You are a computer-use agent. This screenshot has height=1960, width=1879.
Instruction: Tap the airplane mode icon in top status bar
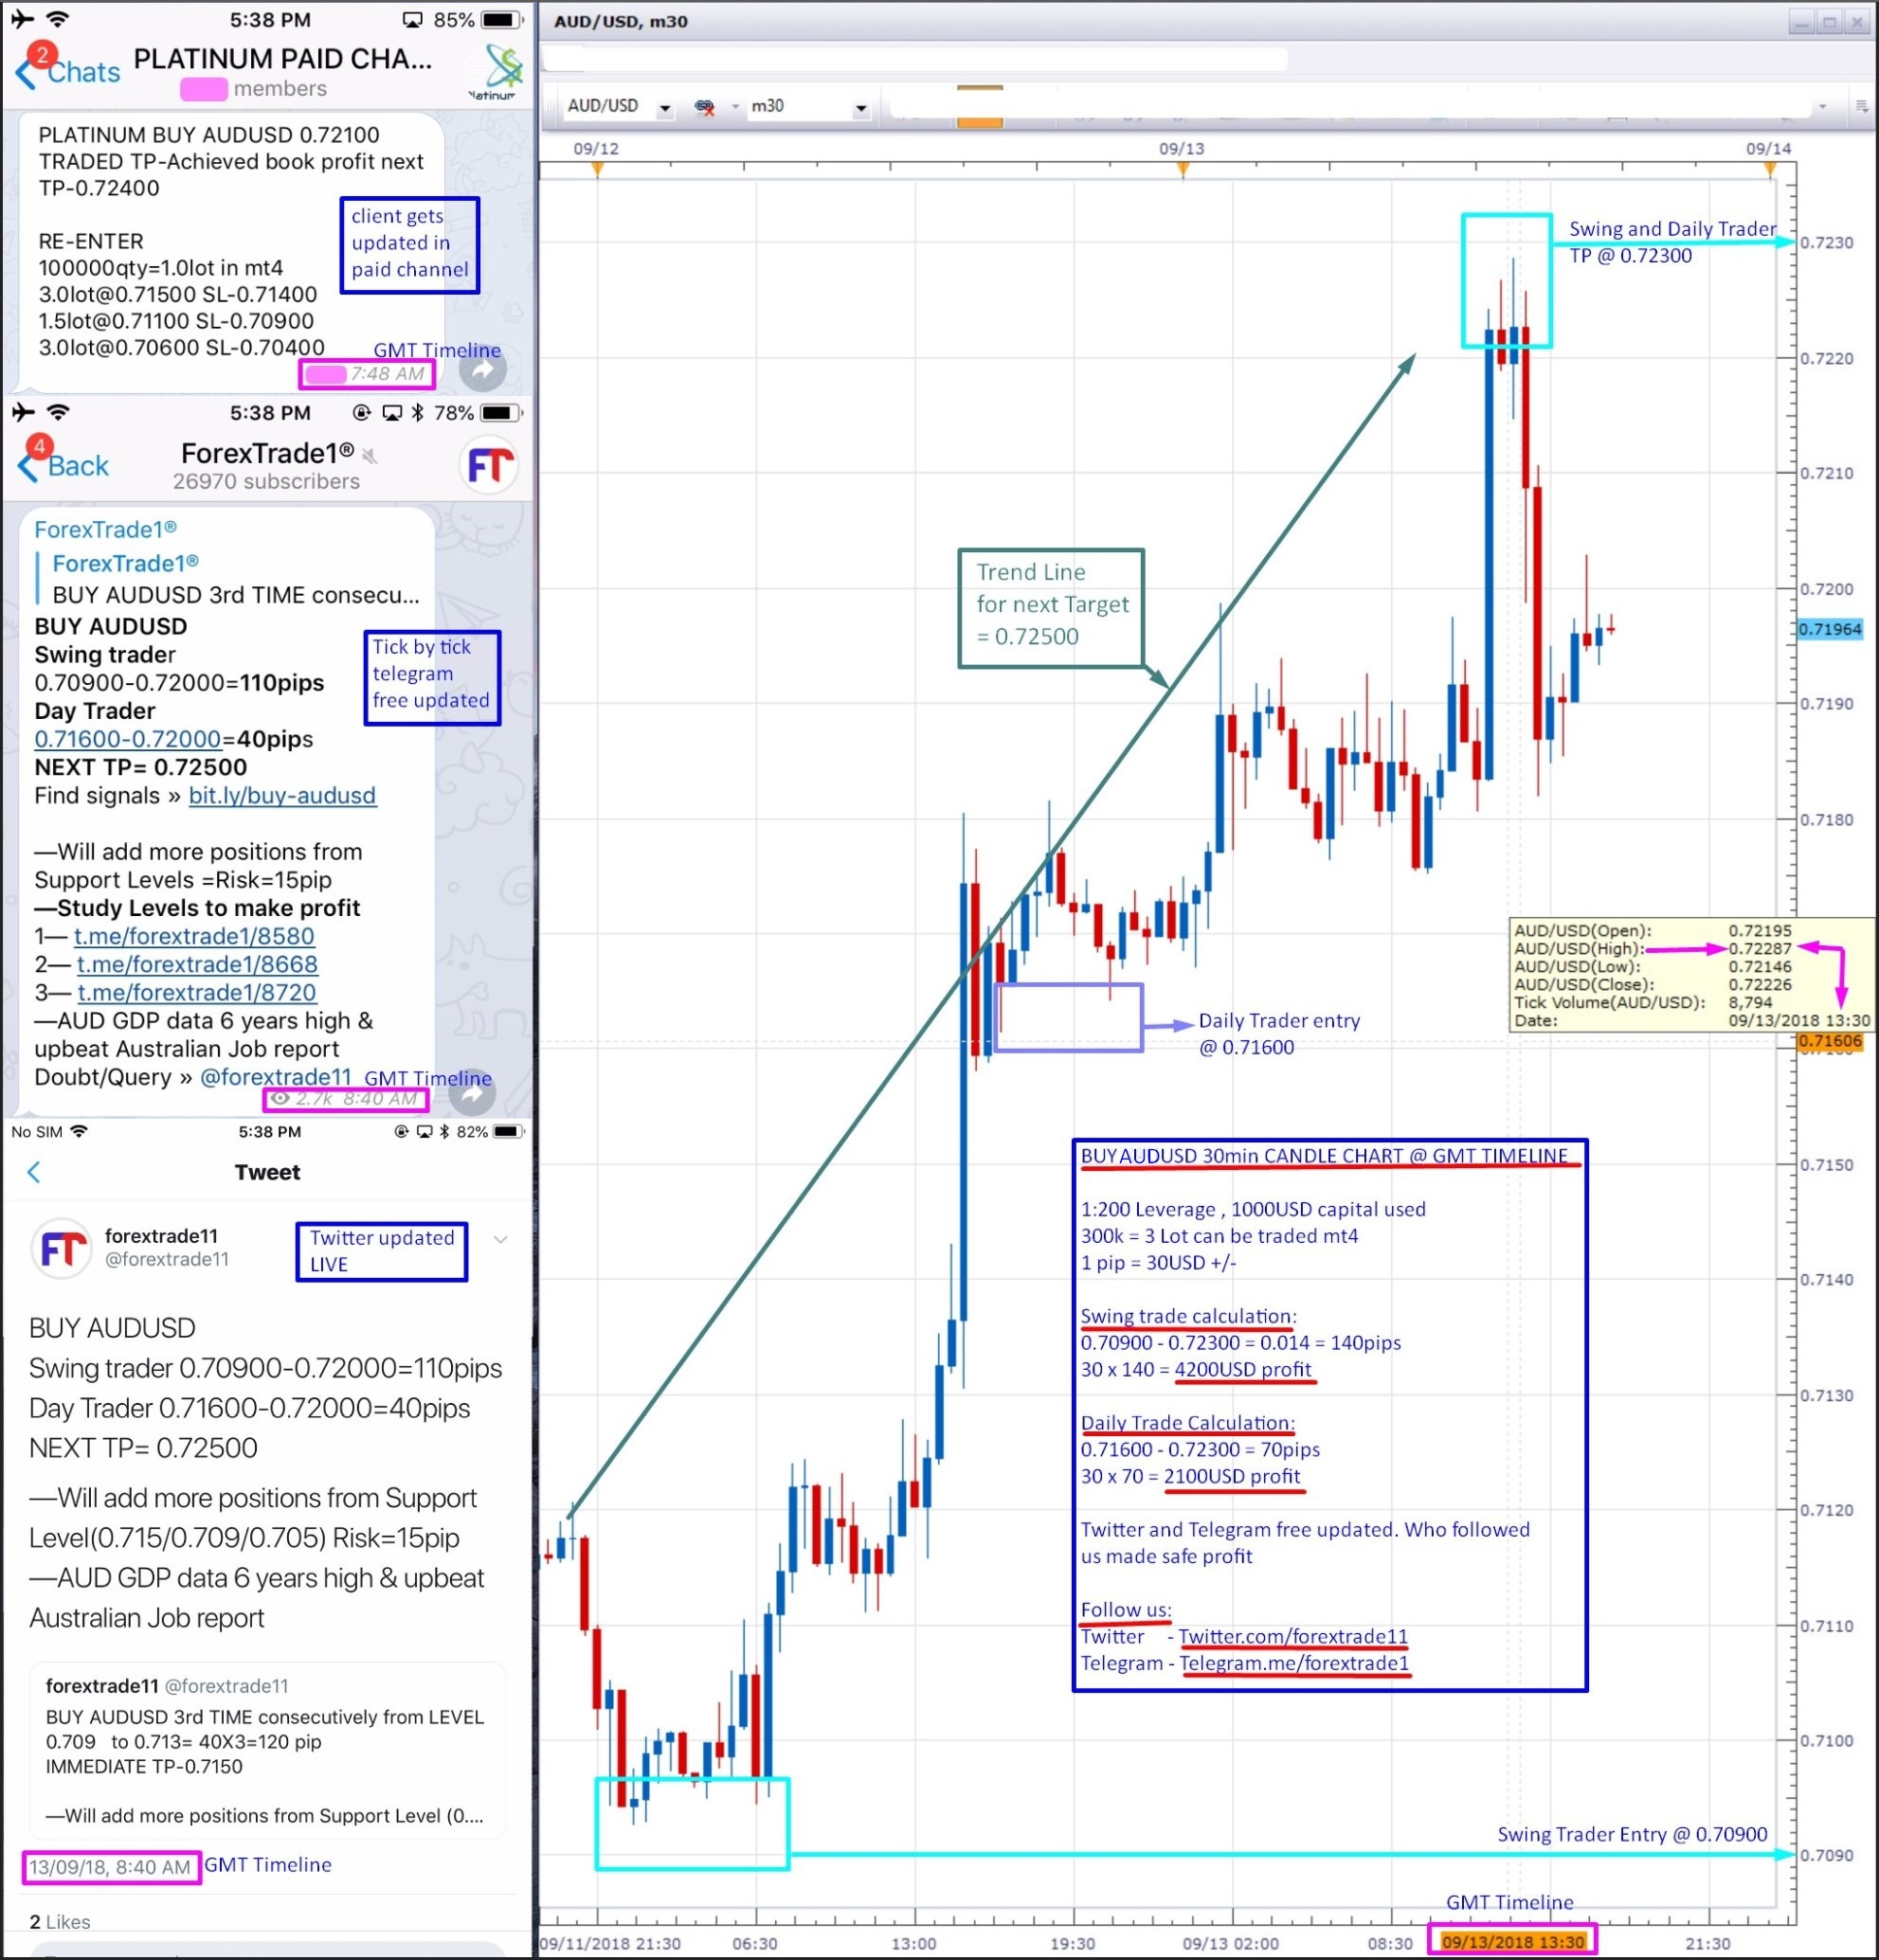click(x=21, y=19)
